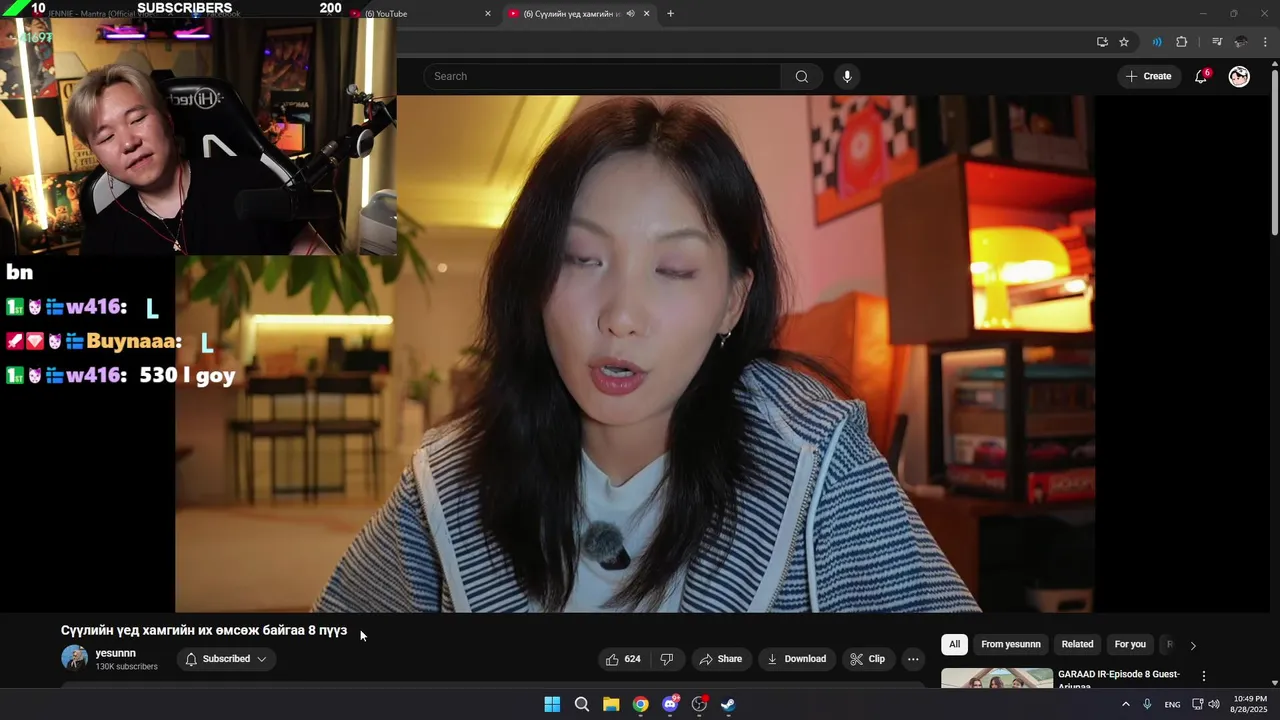The image size is (1280, 720).
Task: Open Chrome extensions puzzle icon
Action: pyautogui.click(x=1181, y=42)
